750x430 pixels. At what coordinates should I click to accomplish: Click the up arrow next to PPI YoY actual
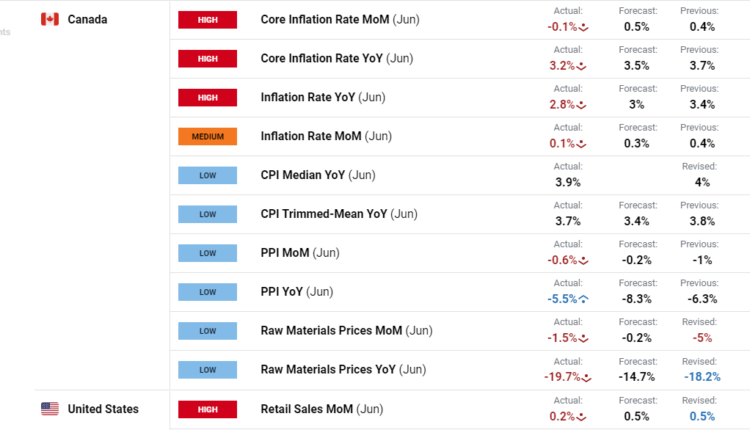[582, 299]
